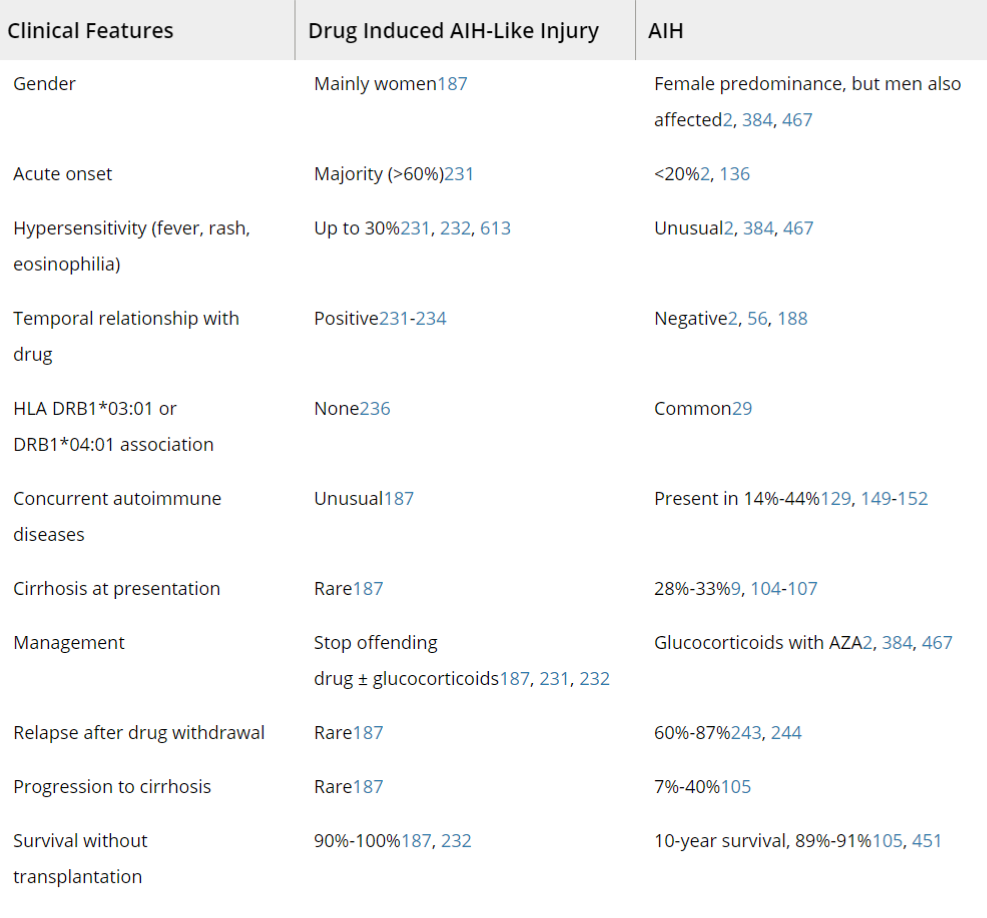987x918 pixels.
Task: Click citation 129 after Present in 14%-44%
Action: [836, 499]
